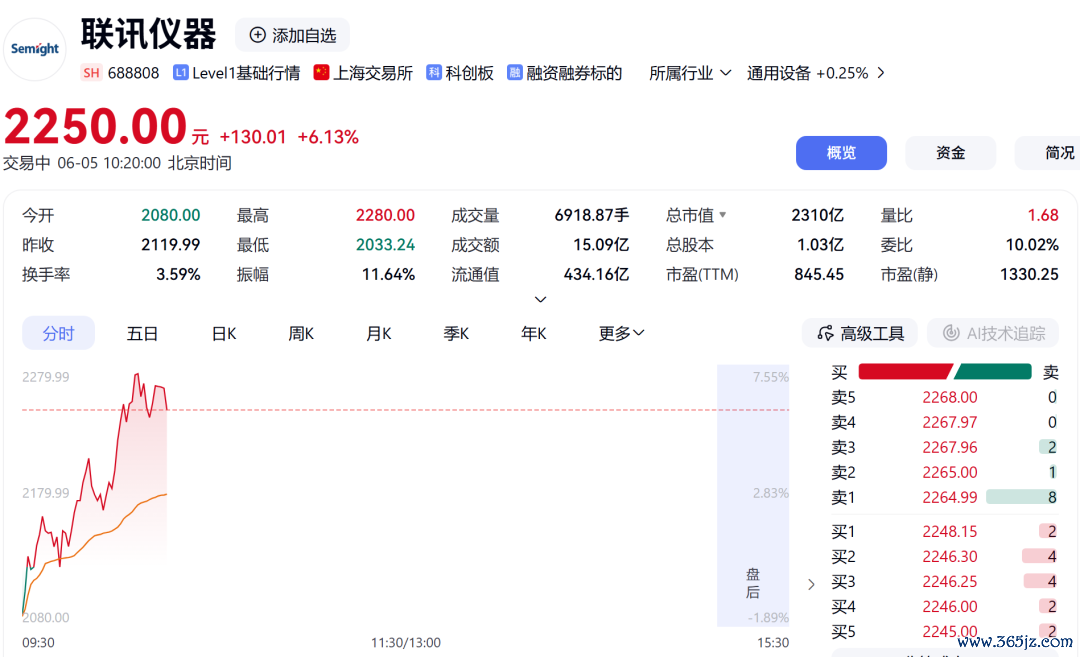Add stock via 添加自选 button

293,35
